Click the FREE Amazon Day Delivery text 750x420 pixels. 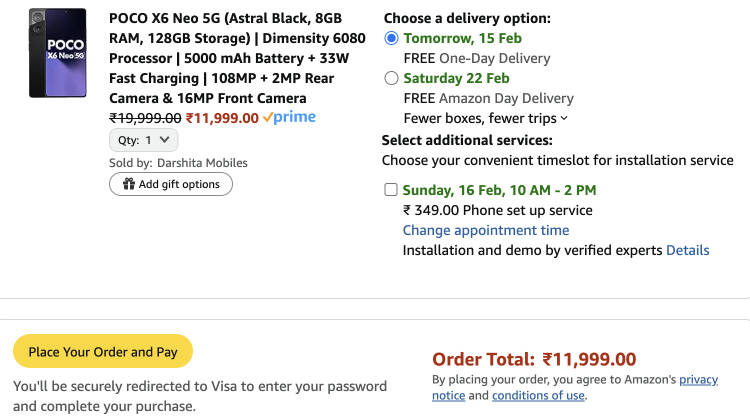[488, 98]
